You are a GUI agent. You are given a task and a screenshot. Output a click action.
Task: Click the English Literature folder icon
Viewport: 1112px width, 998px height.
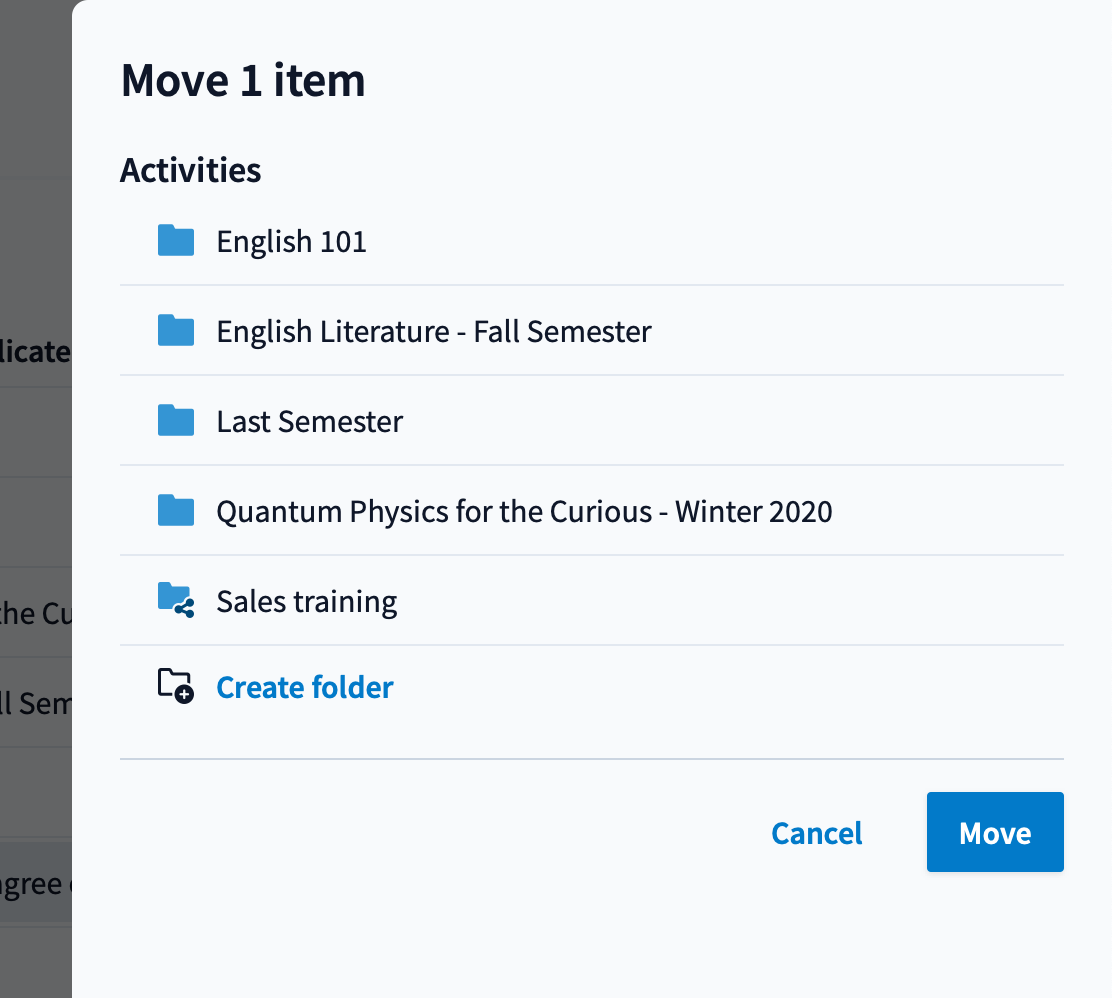(x=176, y=331)
